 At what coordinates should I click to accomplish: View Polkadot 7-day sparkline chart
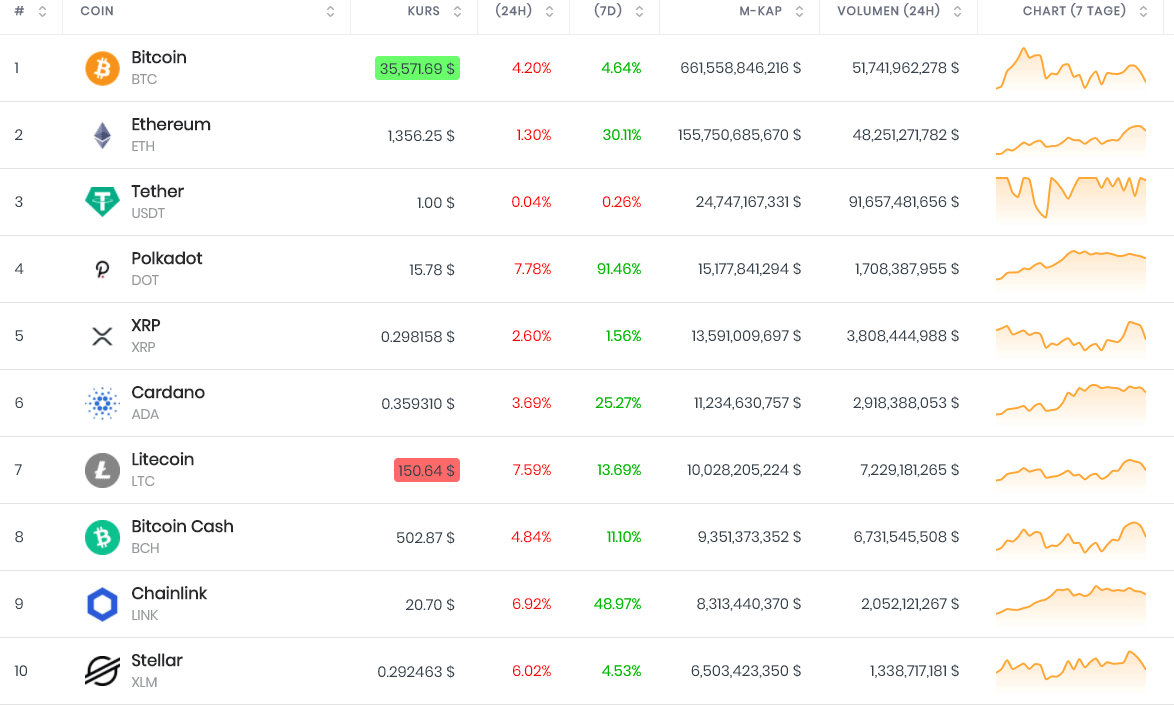pyautogui.click(x=1071, y=267)
